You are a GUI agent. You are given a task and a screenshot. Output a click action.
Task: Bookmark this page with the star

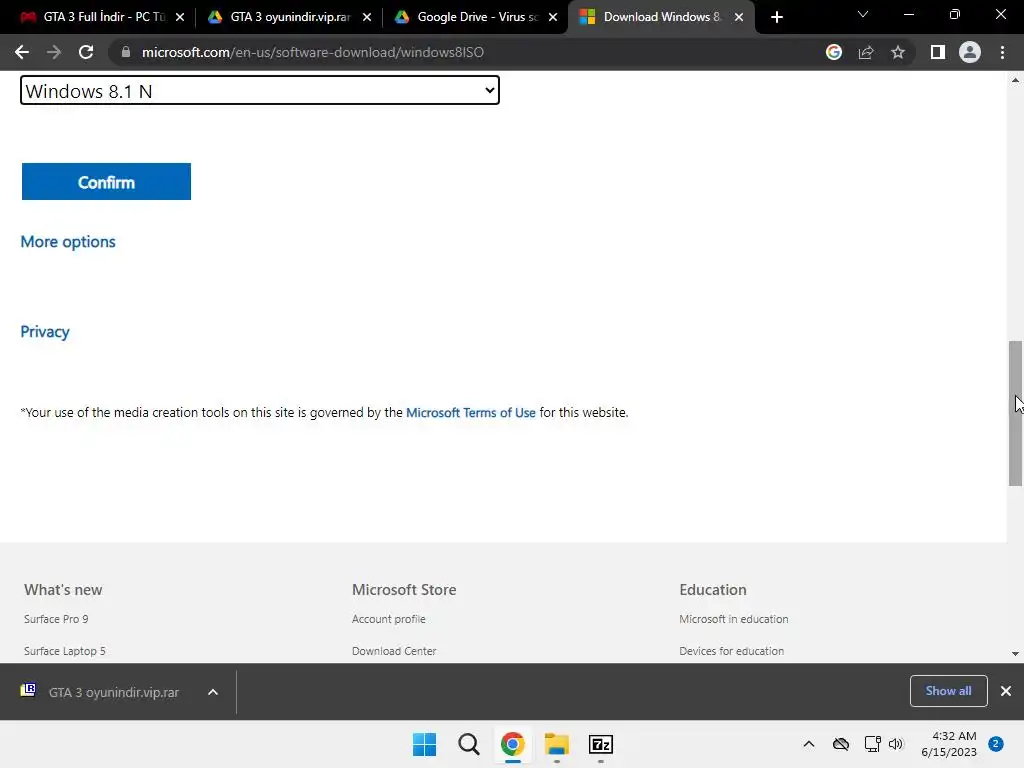coord(898,52)
